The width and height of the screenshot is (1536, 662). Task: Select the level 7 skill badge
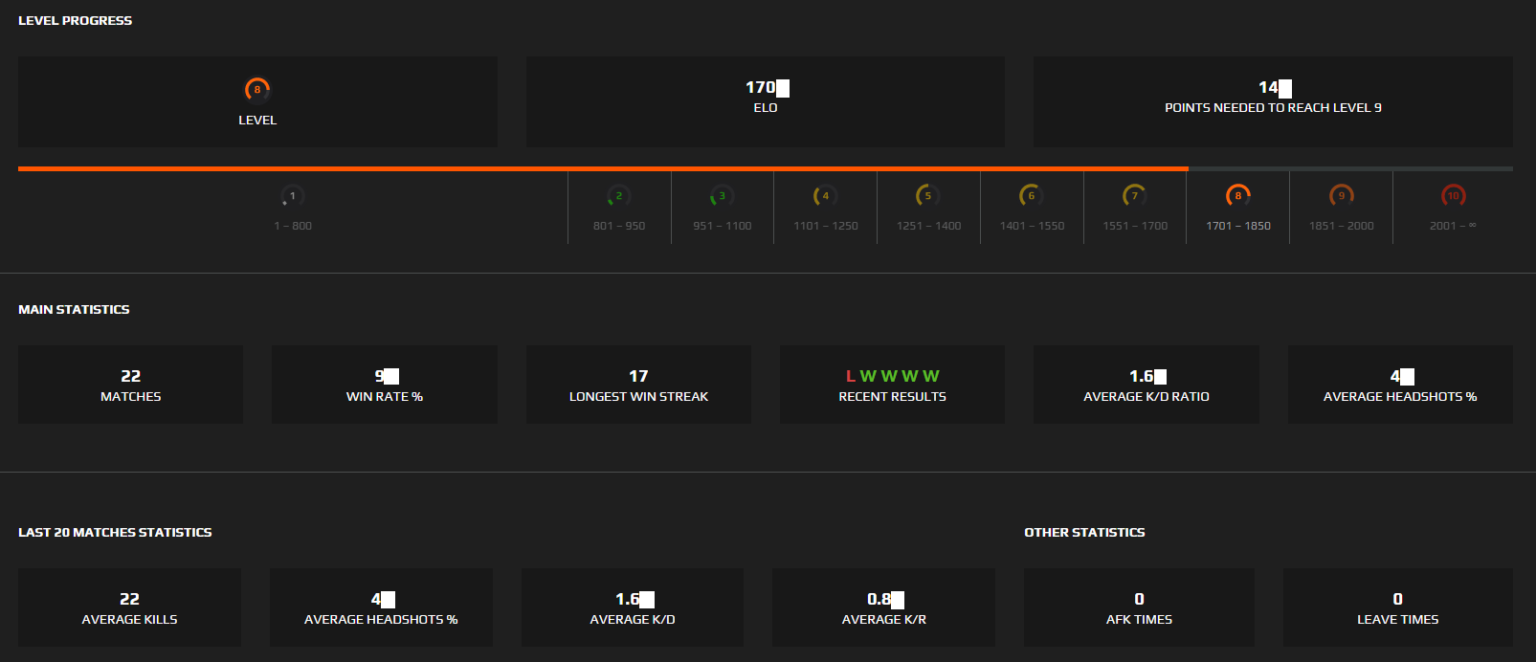1134,196
